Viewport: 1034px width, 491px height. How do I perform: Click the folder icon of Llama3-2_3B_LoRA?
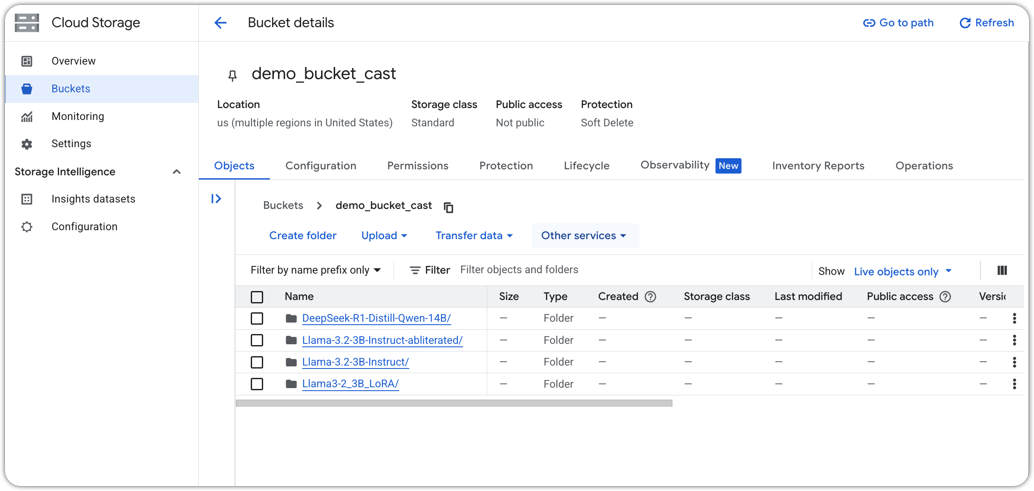pos(291,384)
